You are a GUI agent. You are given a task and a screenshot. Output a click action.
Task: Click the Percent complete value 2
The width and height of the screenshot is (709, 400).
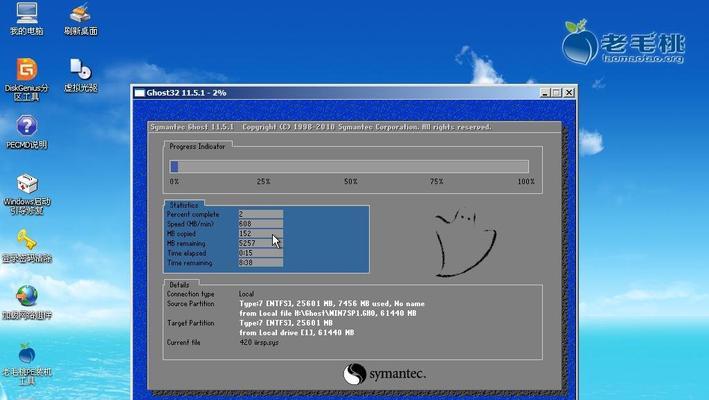pyautogui.click(x=260, y=214)
